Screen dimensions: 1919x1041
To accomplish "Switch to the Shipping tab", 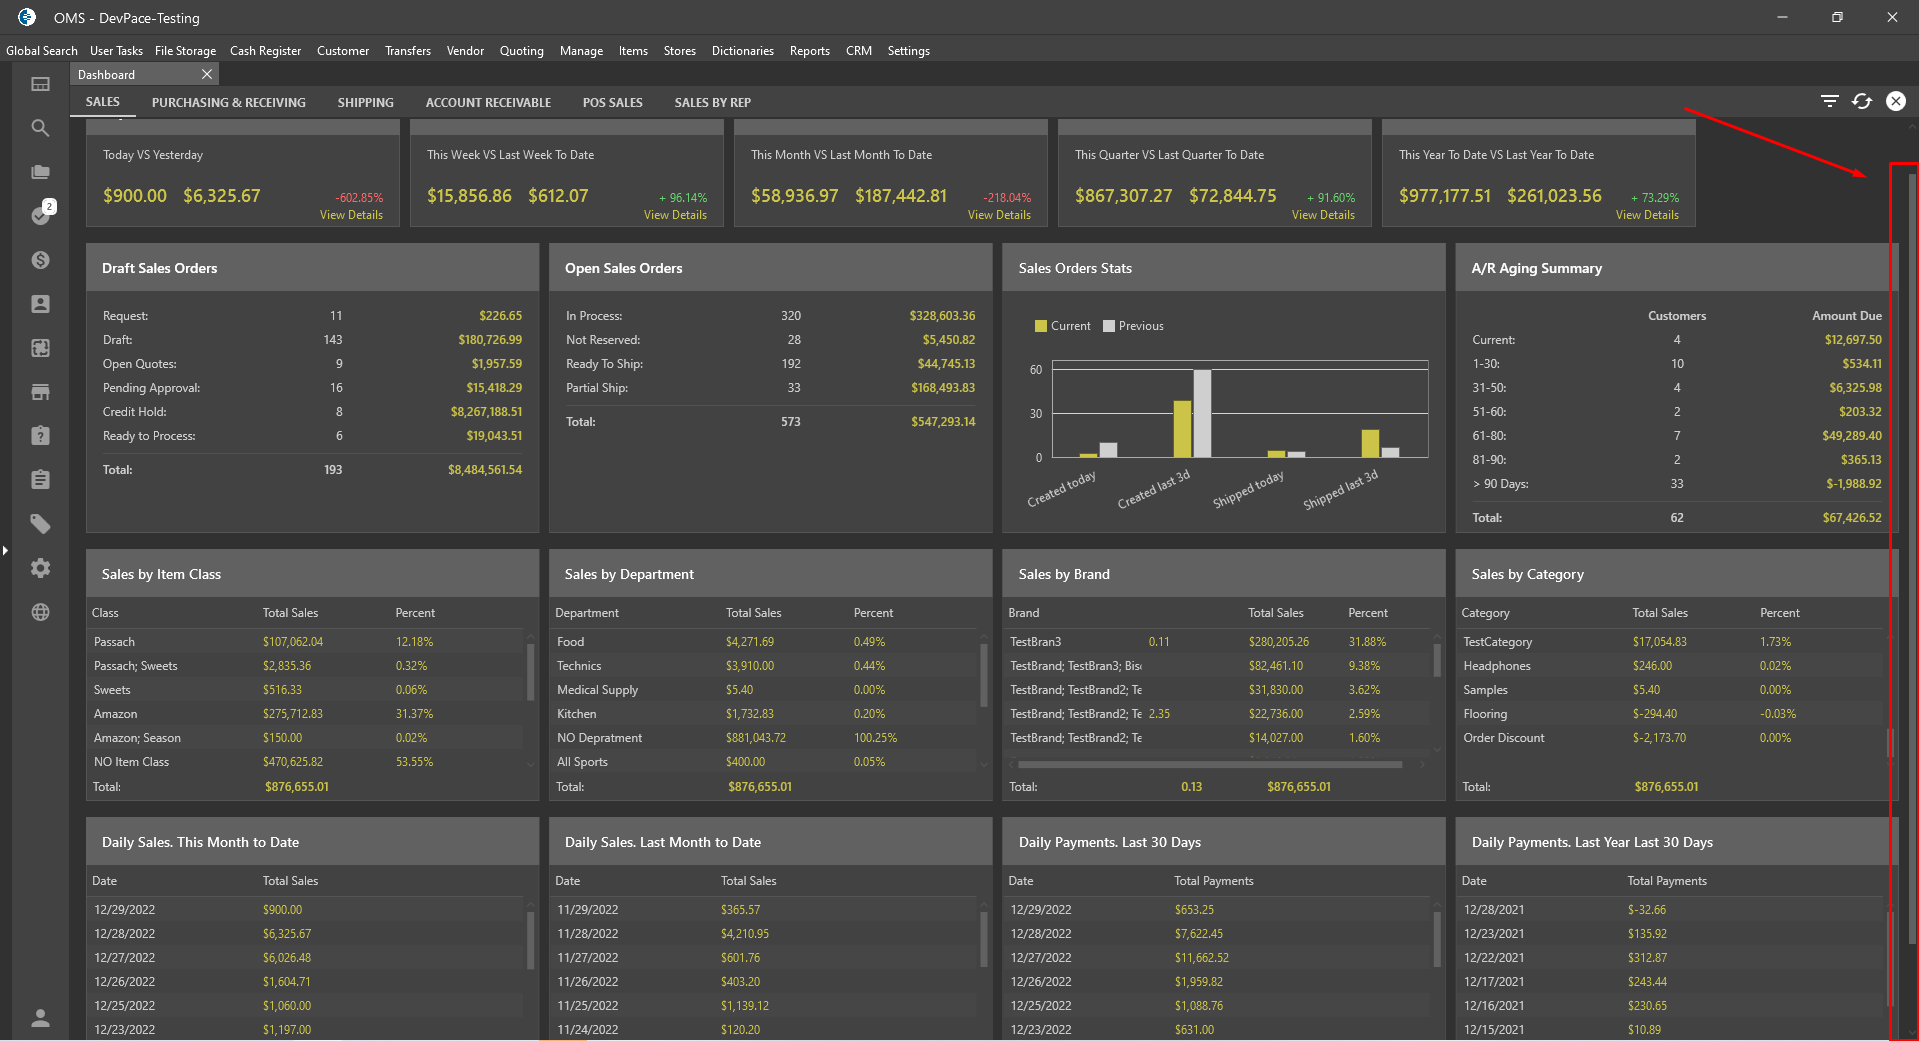I will 366,102.
